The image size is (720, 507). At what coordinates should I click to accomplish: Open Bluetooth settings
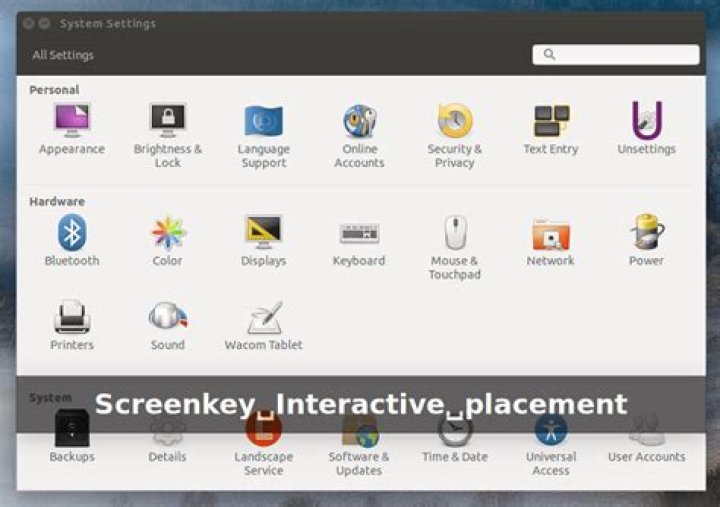[x=72, y=241]
